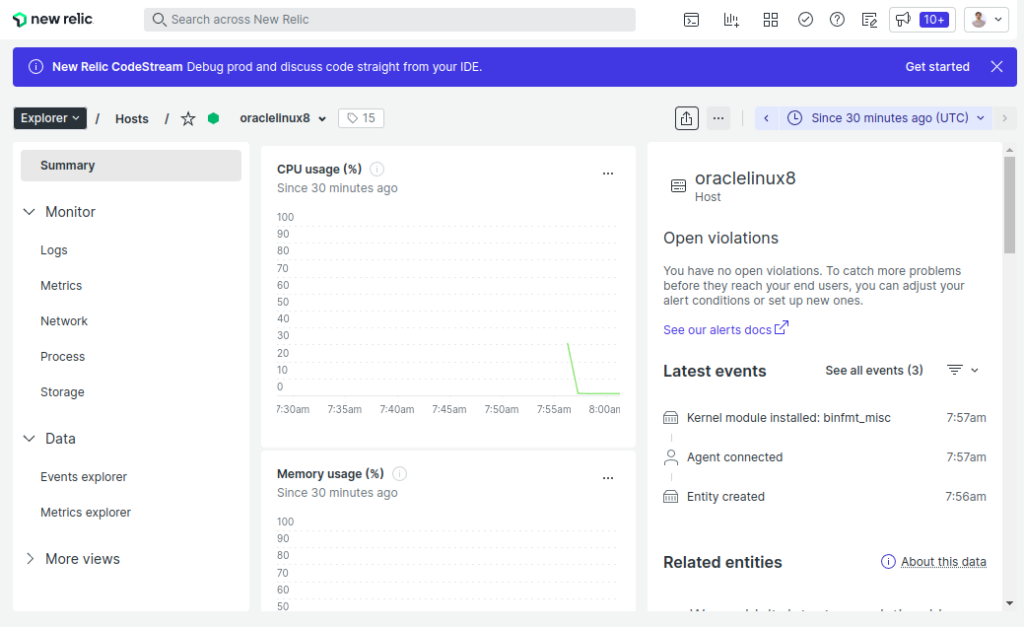Open the checkmark circle status icon
Image resolution: width=1024 pixels, height=627 pixels.
click(x=805, y=20)
